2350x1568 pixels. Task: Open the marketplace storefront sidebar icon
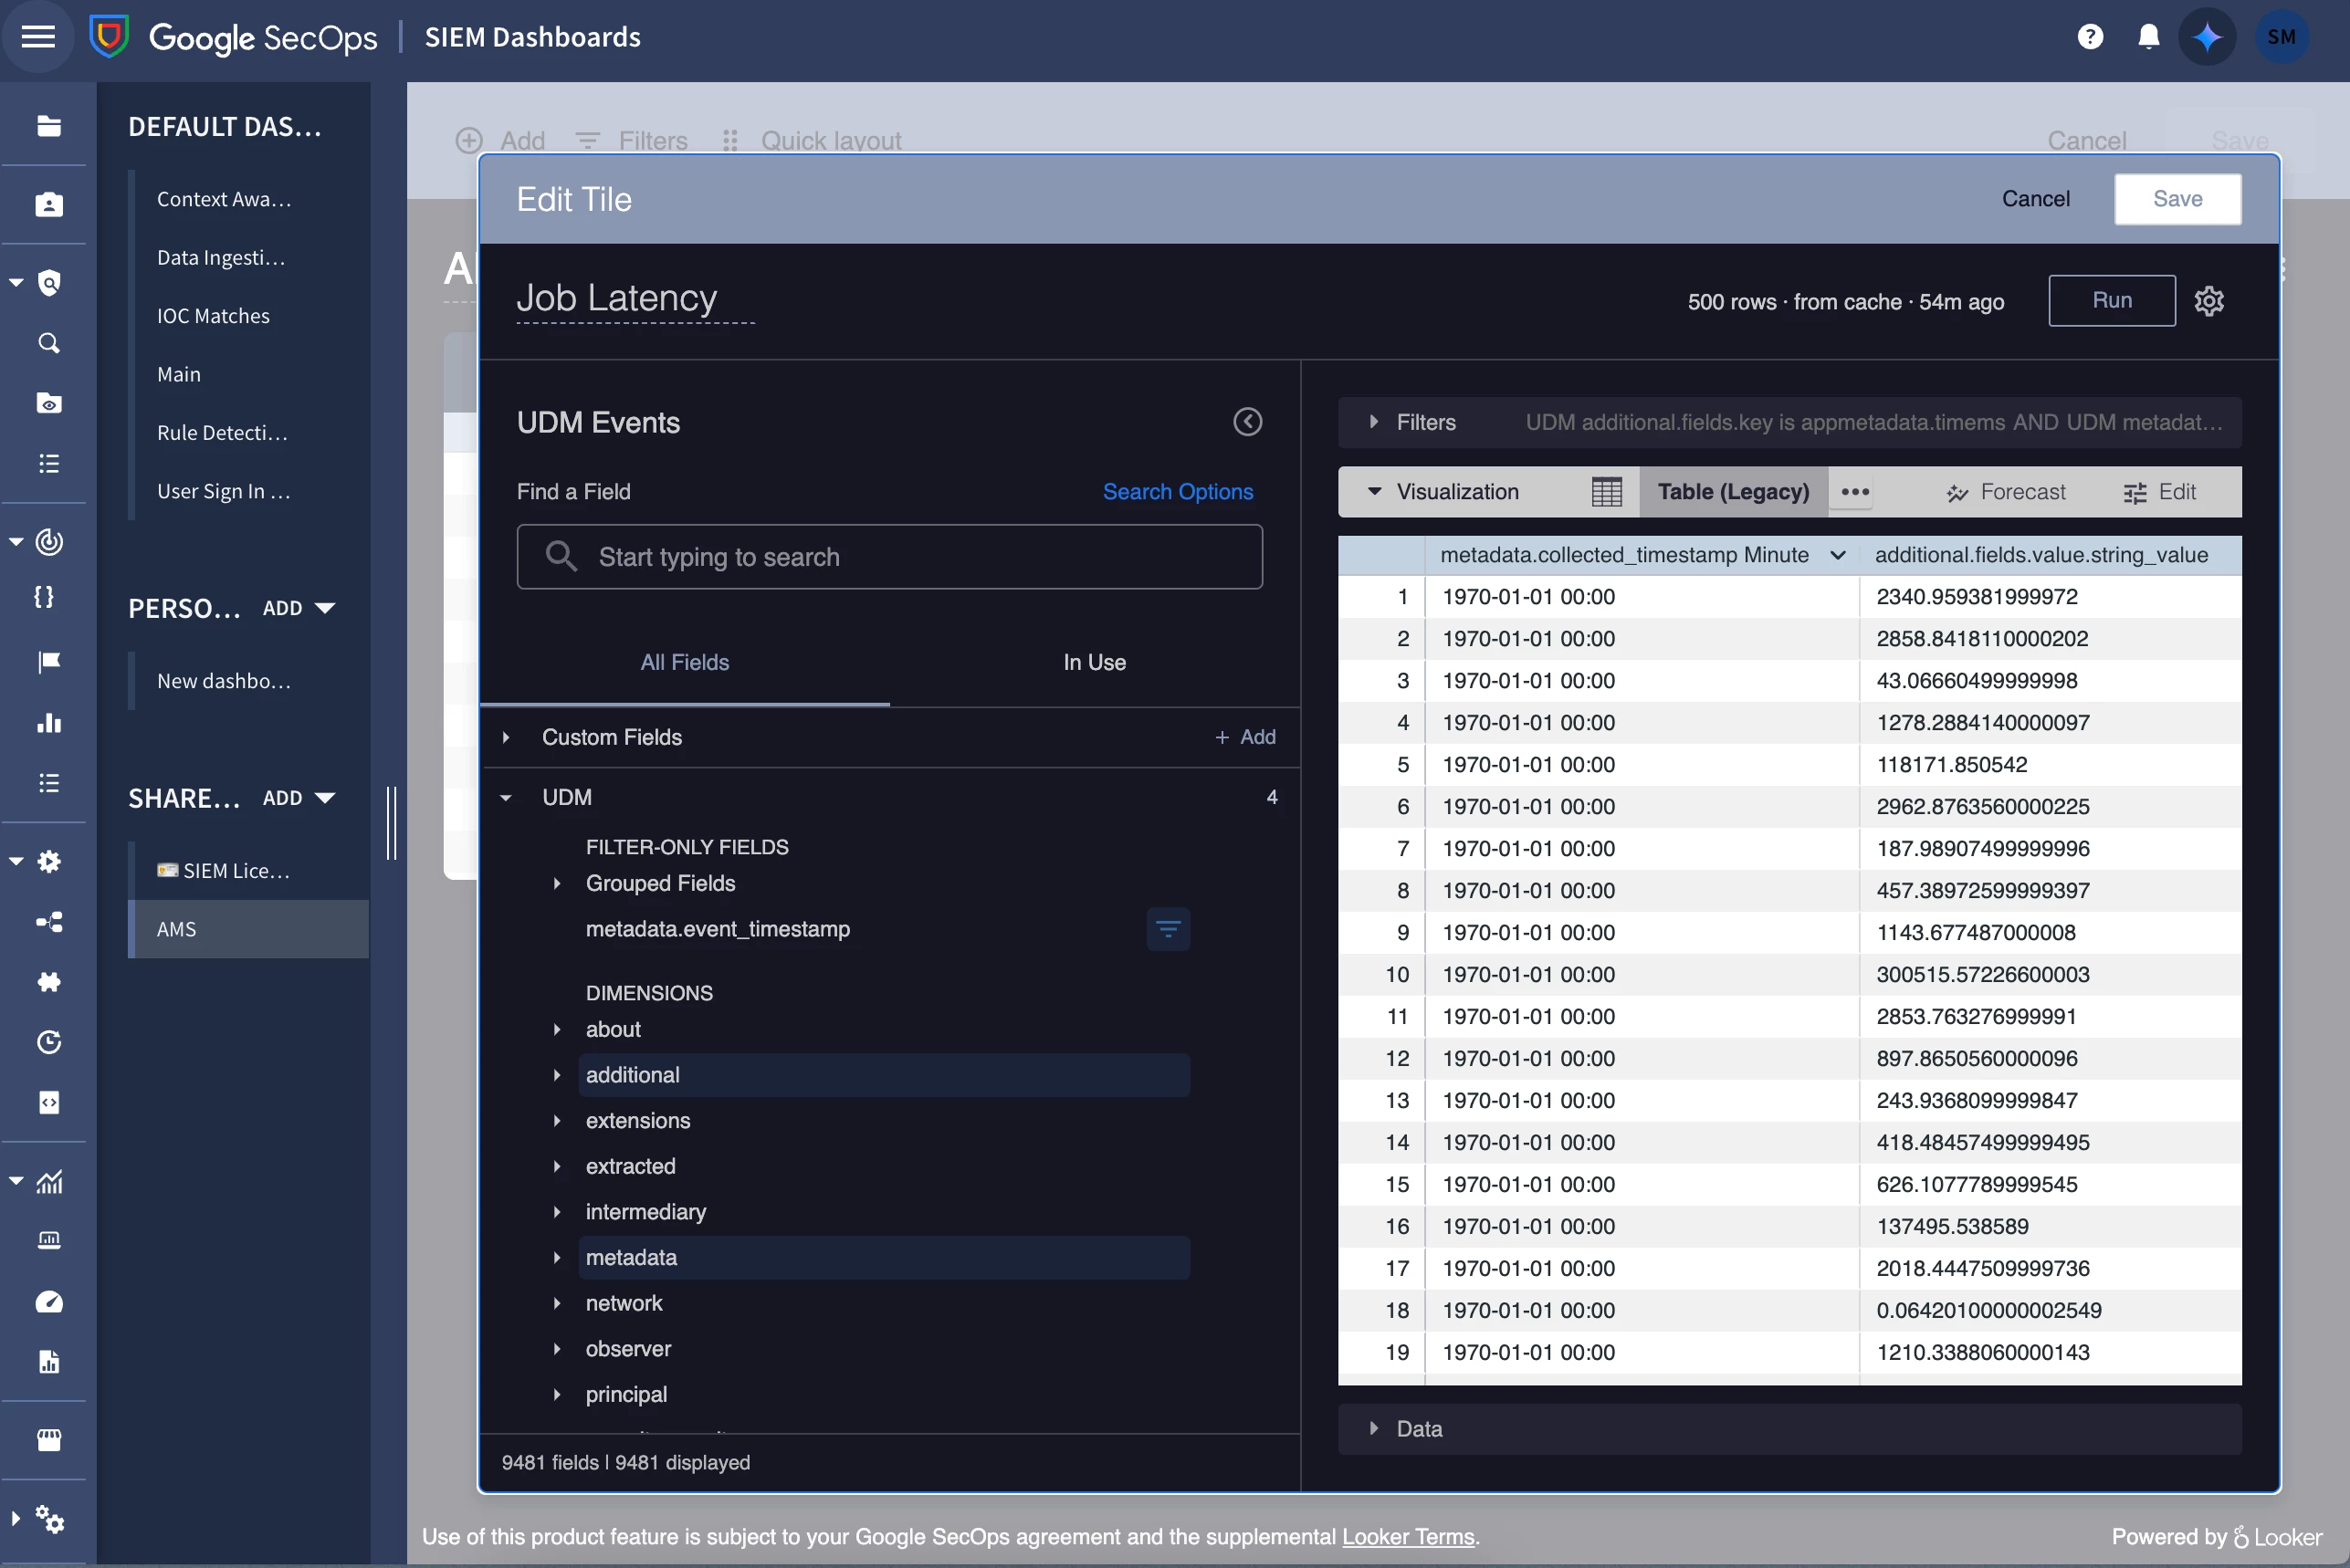[48, 1440]
